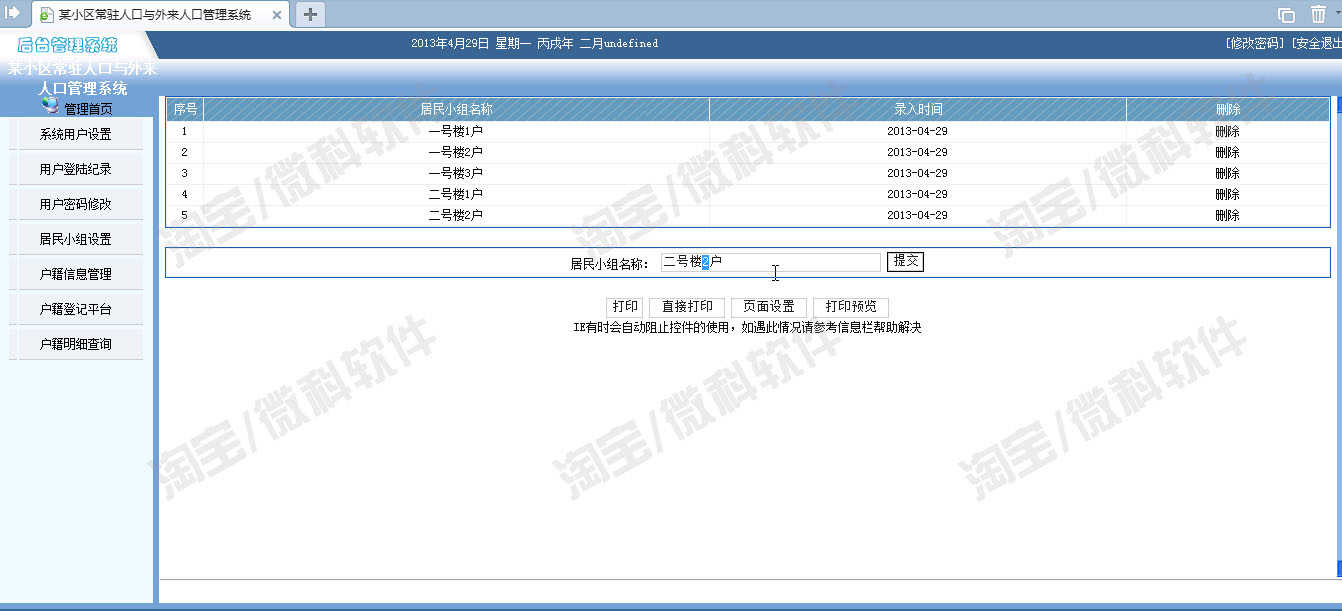Click the header date 2013年4月29日 星期一
Screen dimensions: 1342x611
471,43
